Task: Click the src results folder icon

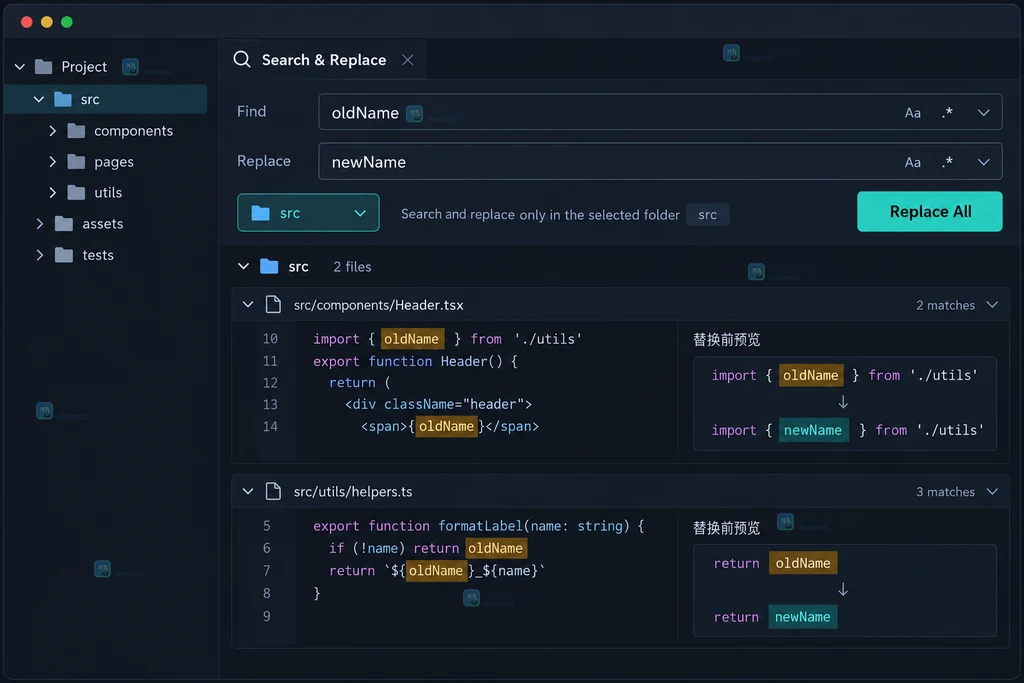Action: pos(269,266)
